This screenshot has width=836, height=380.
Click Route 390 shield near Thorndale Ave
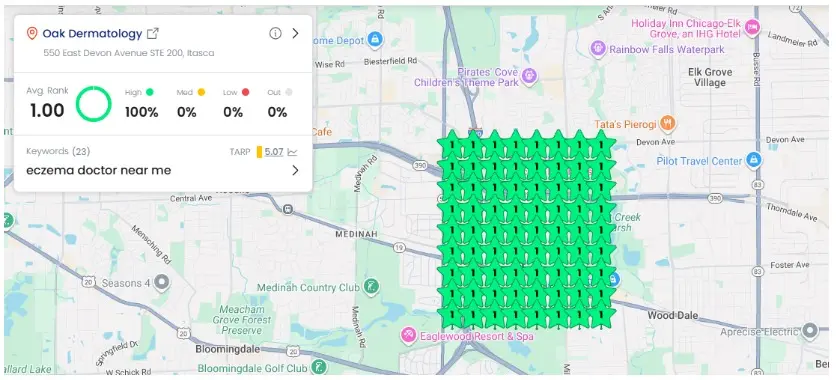tap(715, 198)
